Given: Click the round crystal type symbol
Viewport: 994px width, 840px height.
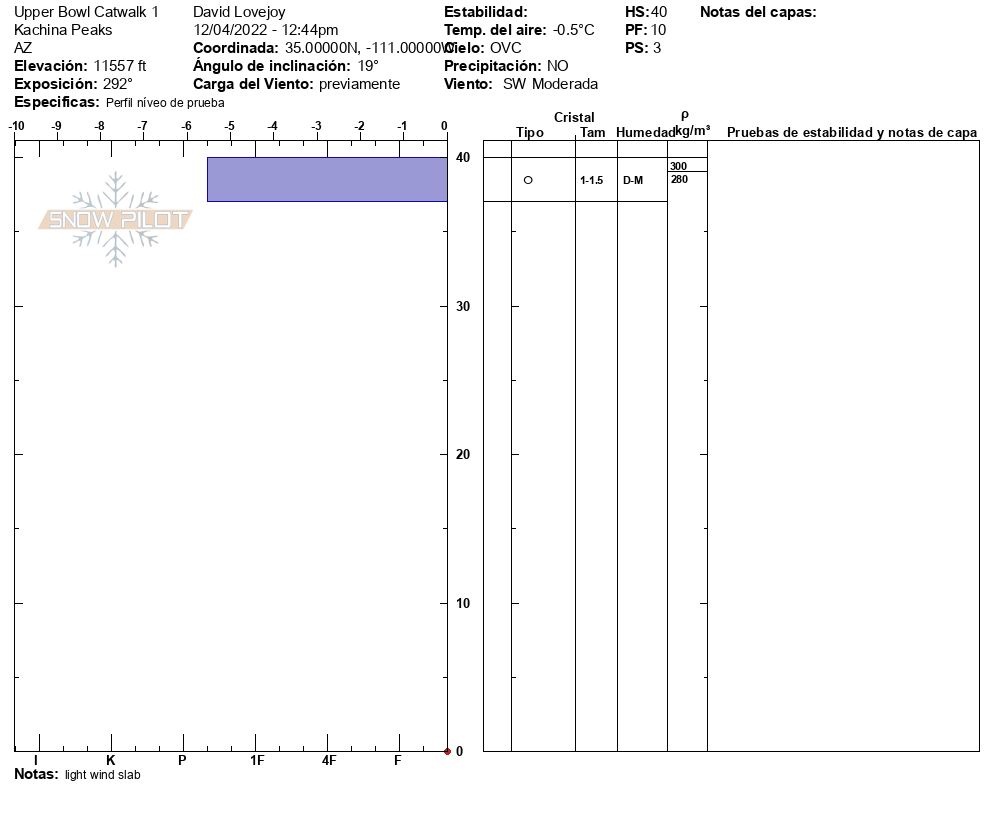Looking at the screenshot, I should 528,180.
